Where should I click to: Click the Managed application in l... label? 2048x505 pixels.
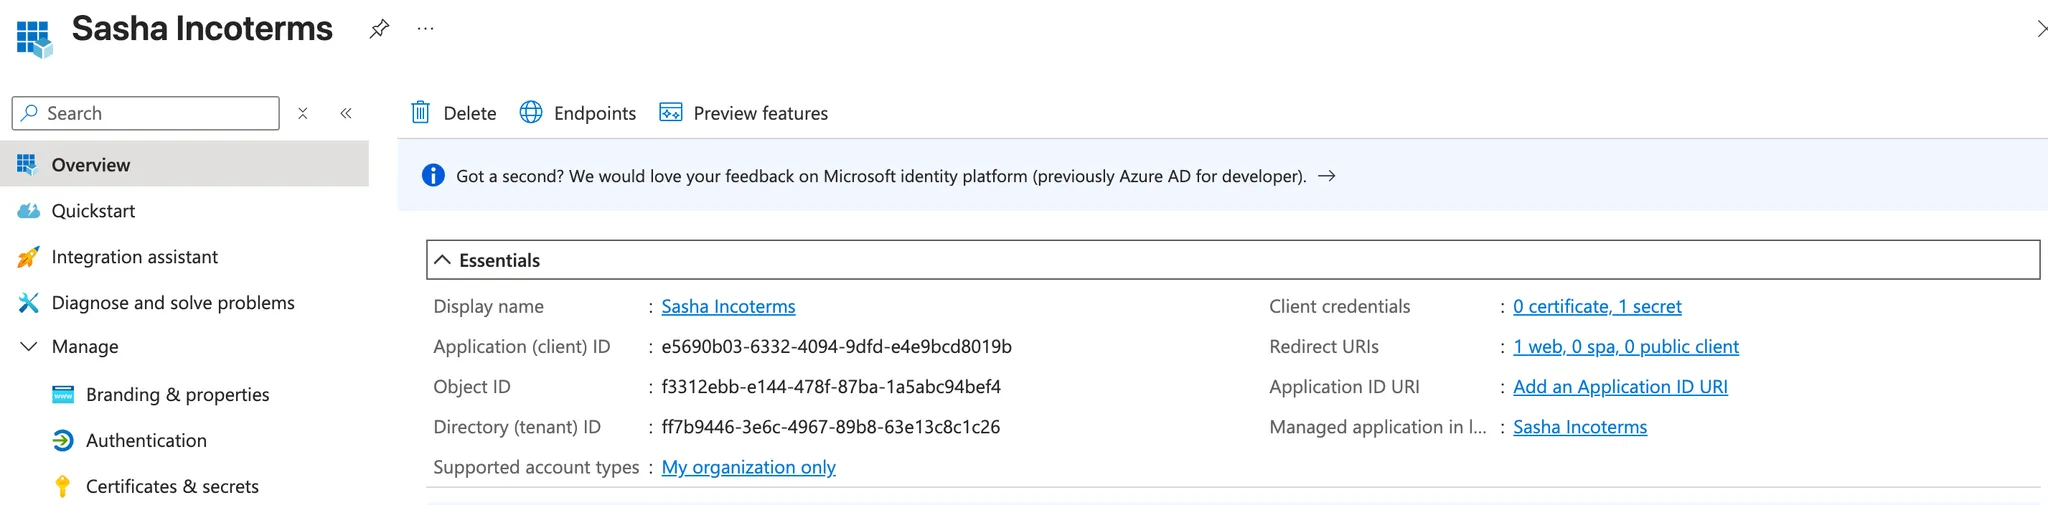click(1377, 427)
